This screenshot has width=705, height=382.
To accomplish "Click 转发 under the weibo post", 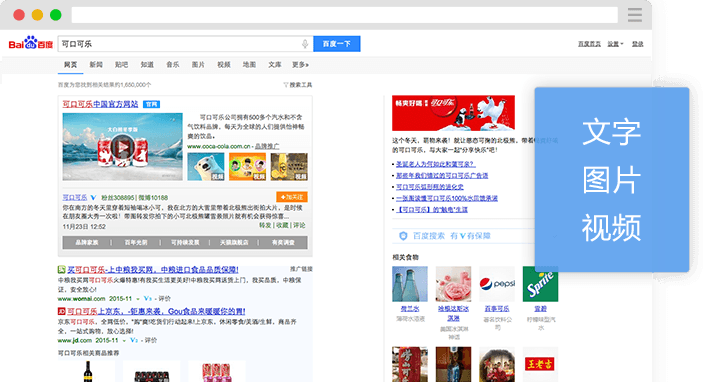I will coord(265,225).
